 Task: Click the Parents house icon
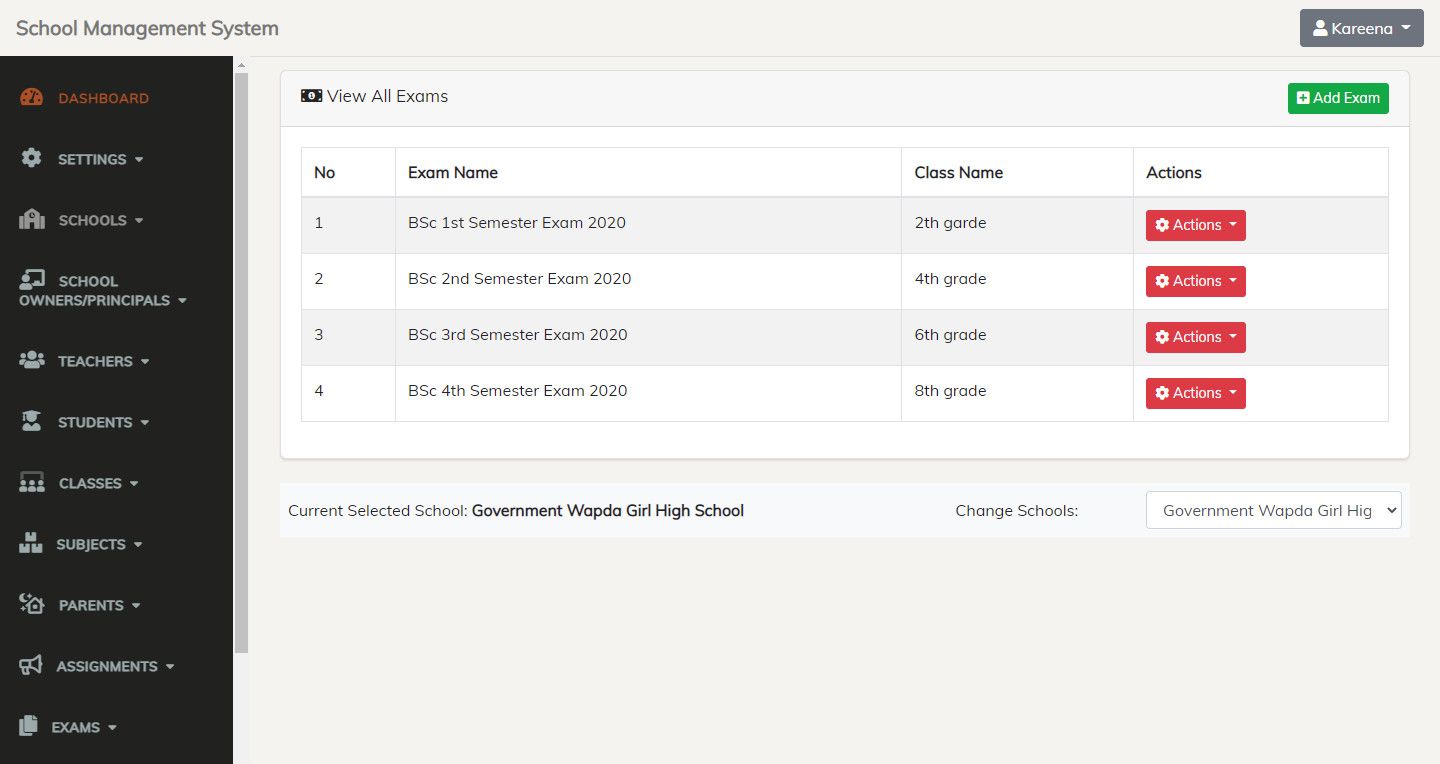click(32, 604)
